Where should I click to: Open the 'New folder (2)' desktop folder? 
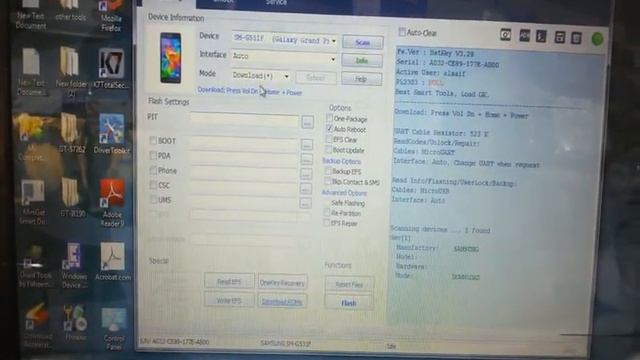pos(71,72)
